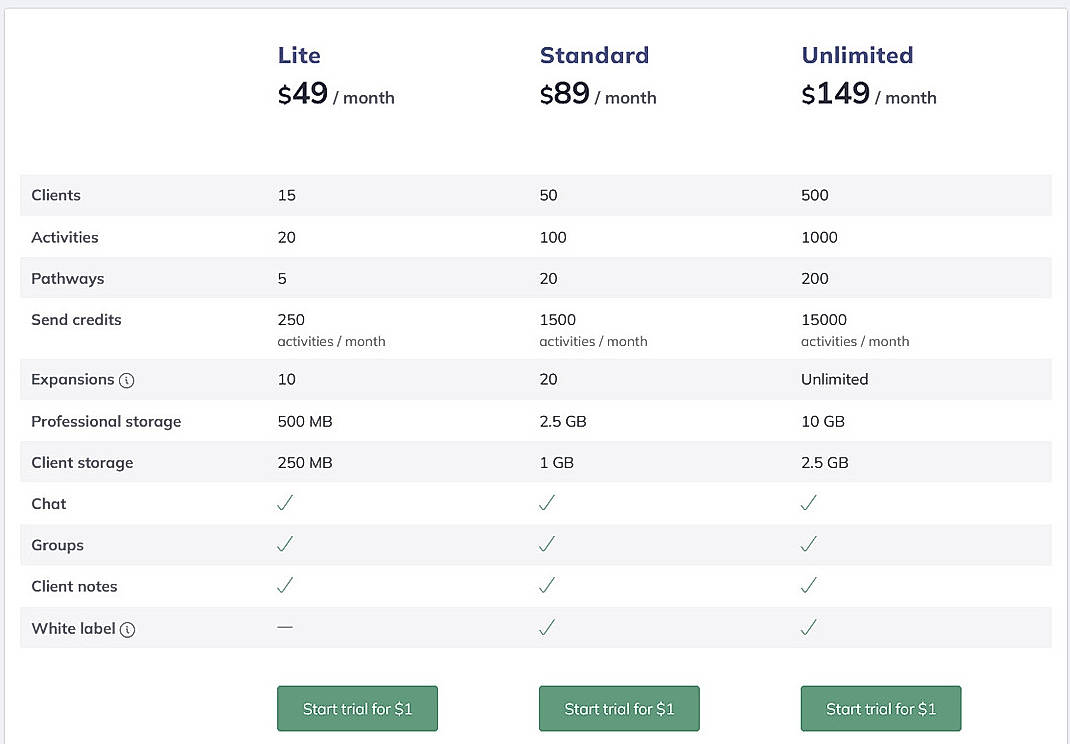Start trial for $1 on Unlimited plan
This screenshot has height=744, width=1070.
coord(880,708)
